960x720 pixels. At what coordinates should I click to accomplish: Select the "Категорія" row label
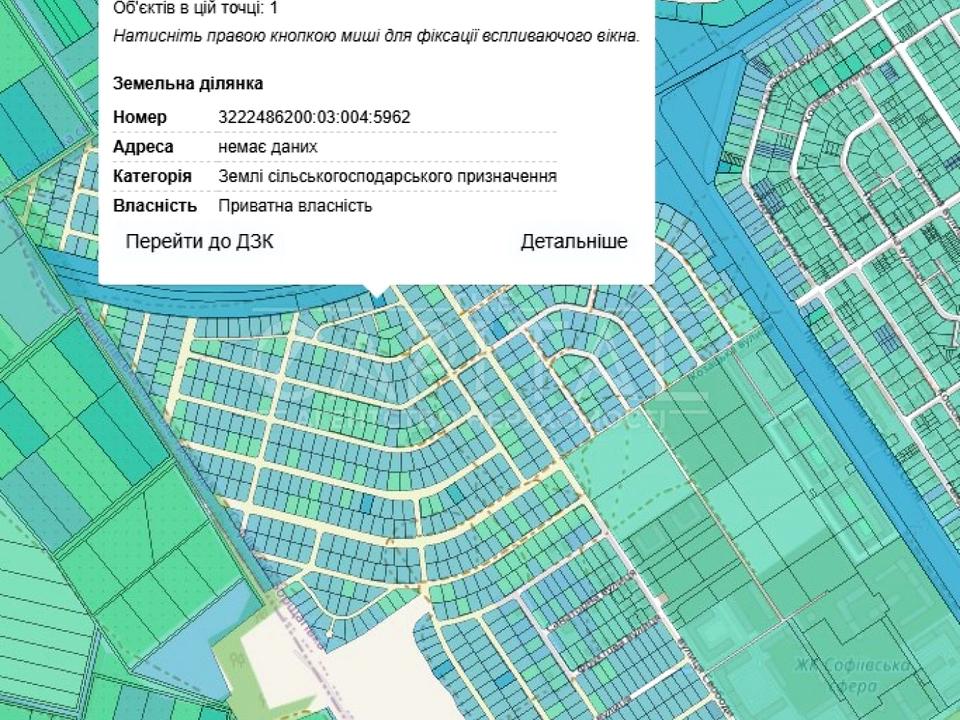(x=152, y=176)
